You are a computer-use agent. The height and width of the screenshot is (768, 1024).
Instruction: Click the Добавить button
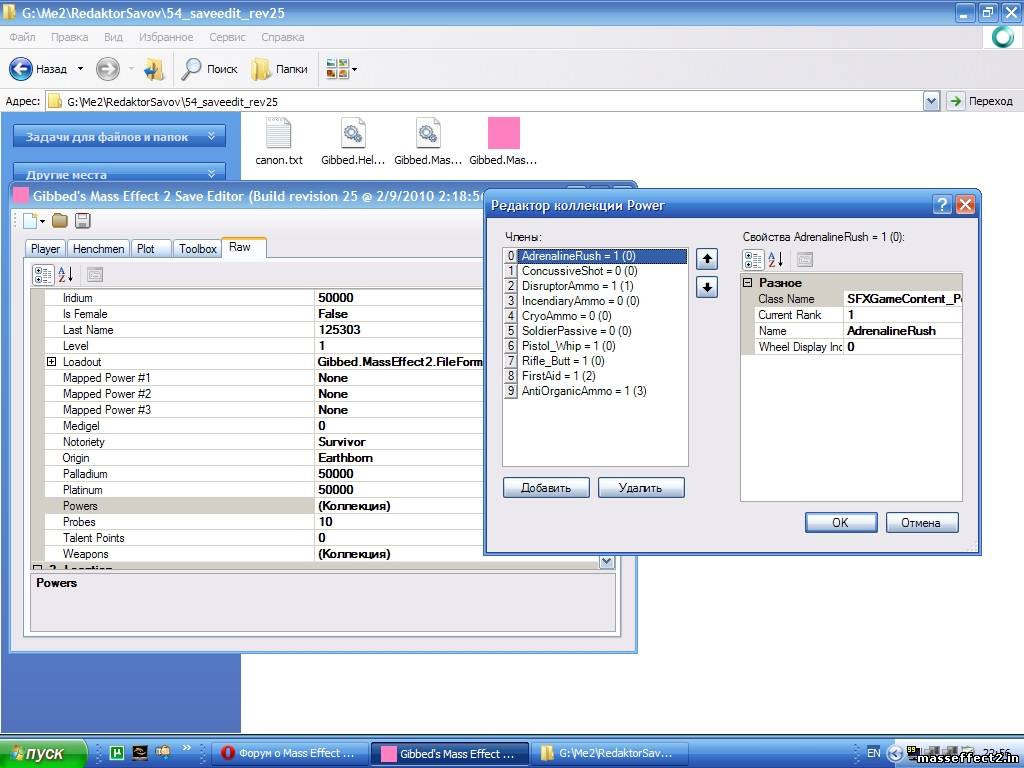(x=546, y=488)
